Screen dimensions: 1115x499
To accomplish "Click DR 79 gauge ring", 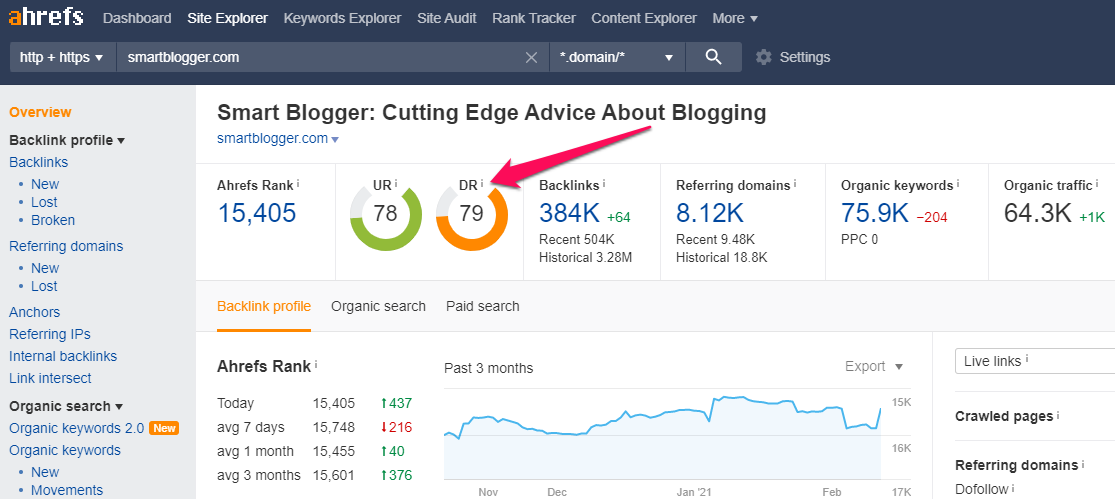I will 471,216.
